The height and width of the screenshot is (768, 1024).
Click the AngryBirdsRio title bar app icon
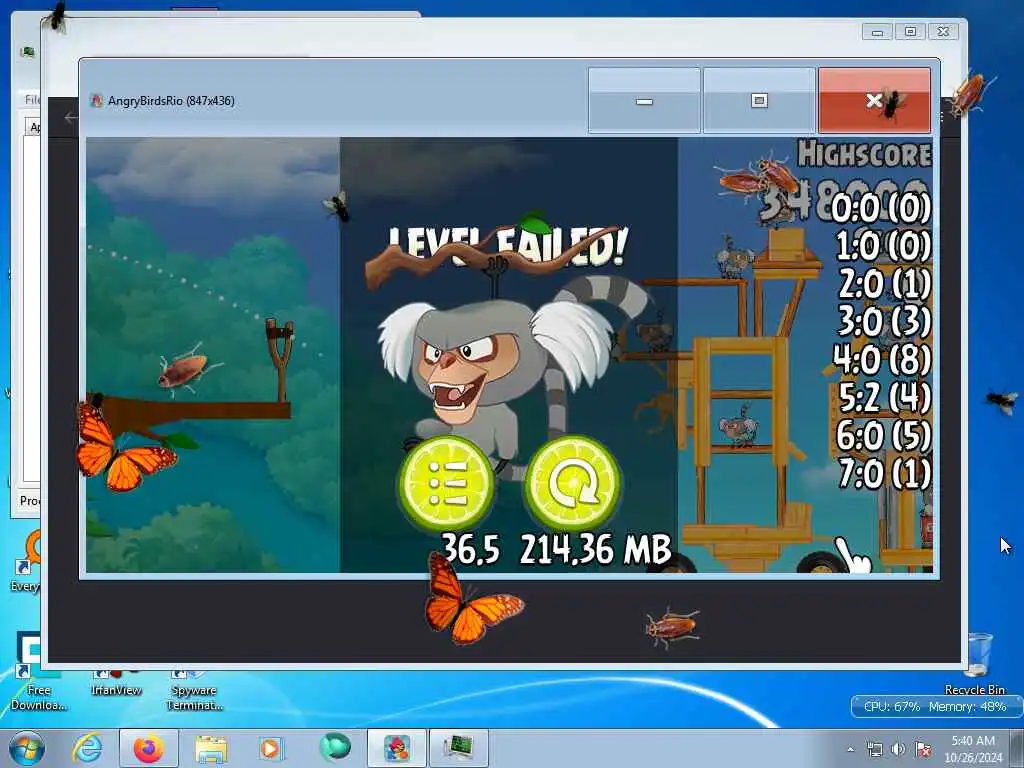click(97, 101)
